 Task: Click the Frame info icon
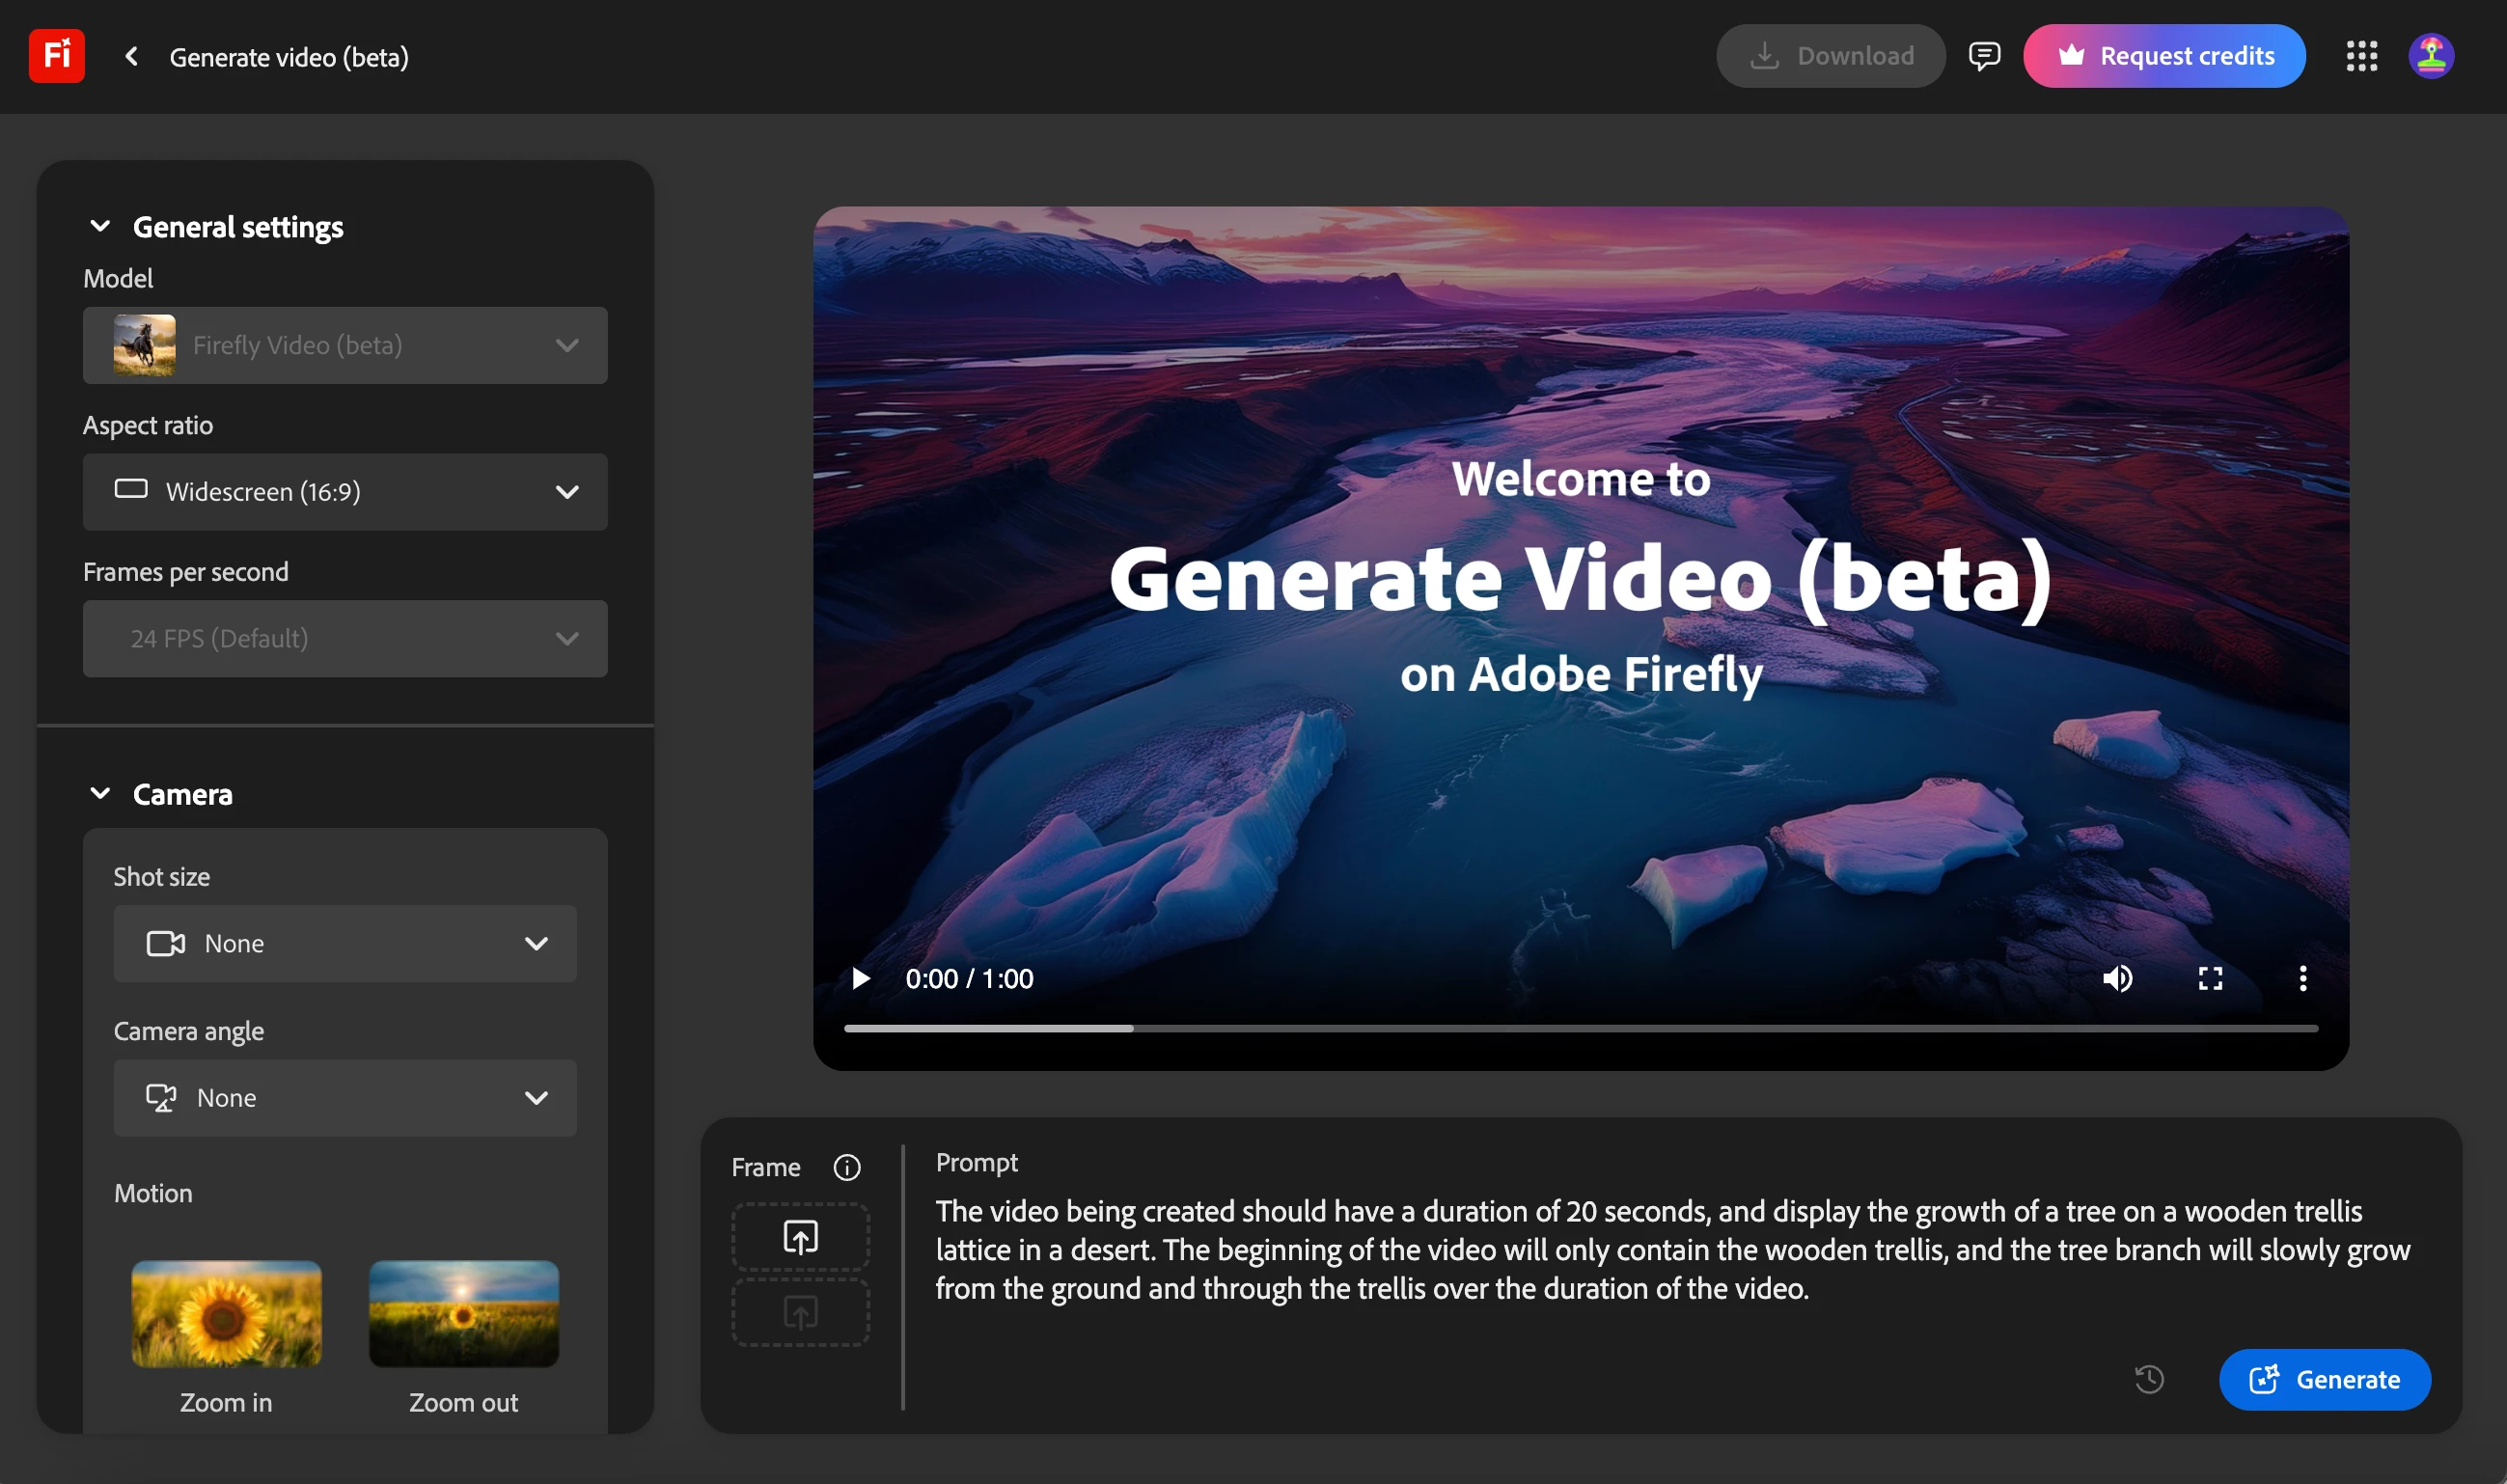coord(846,1167)
